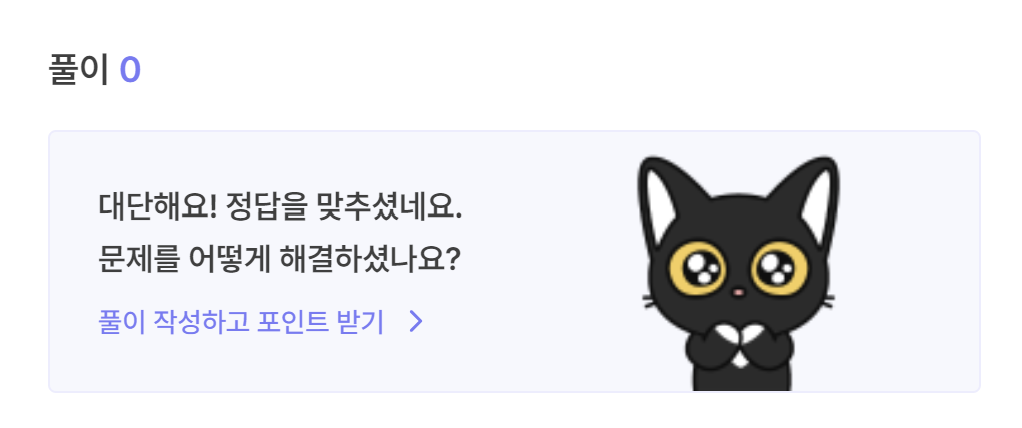This screenshot has width=1022, height=428.
Task: Click the 문제를 어떻게 해결하셨나요? question text
Action: click(x=280, y=261)
